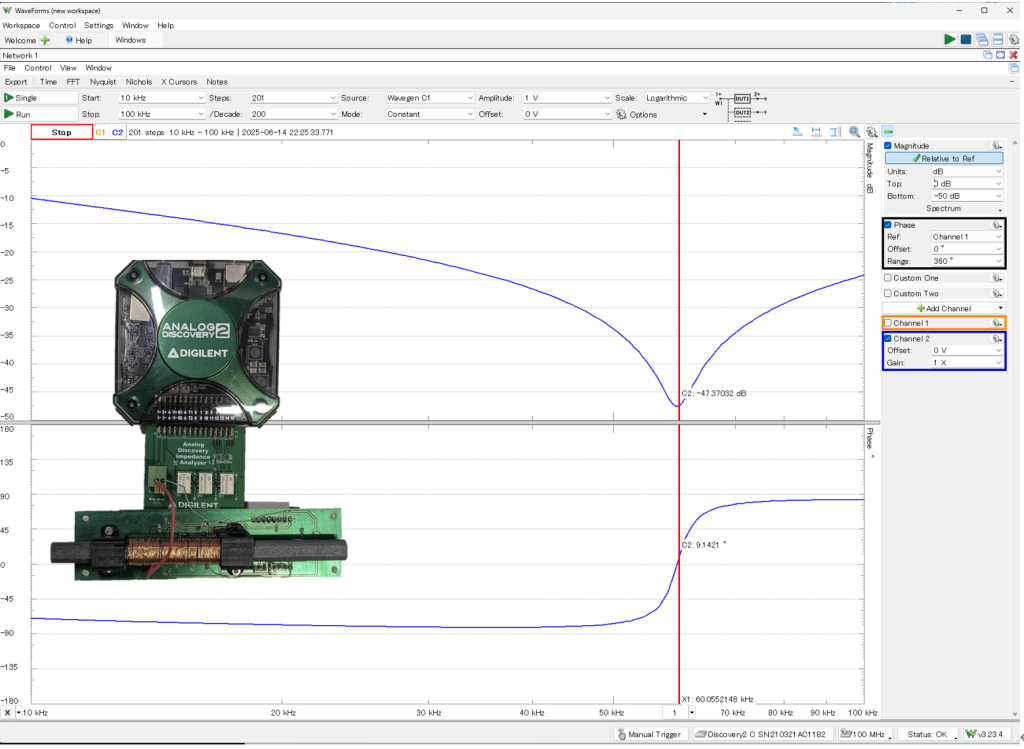The width and height of the screenshot is (1024, 749).
Task: Click the cursor number box showing 1
Action: click(x=675, y=713)
